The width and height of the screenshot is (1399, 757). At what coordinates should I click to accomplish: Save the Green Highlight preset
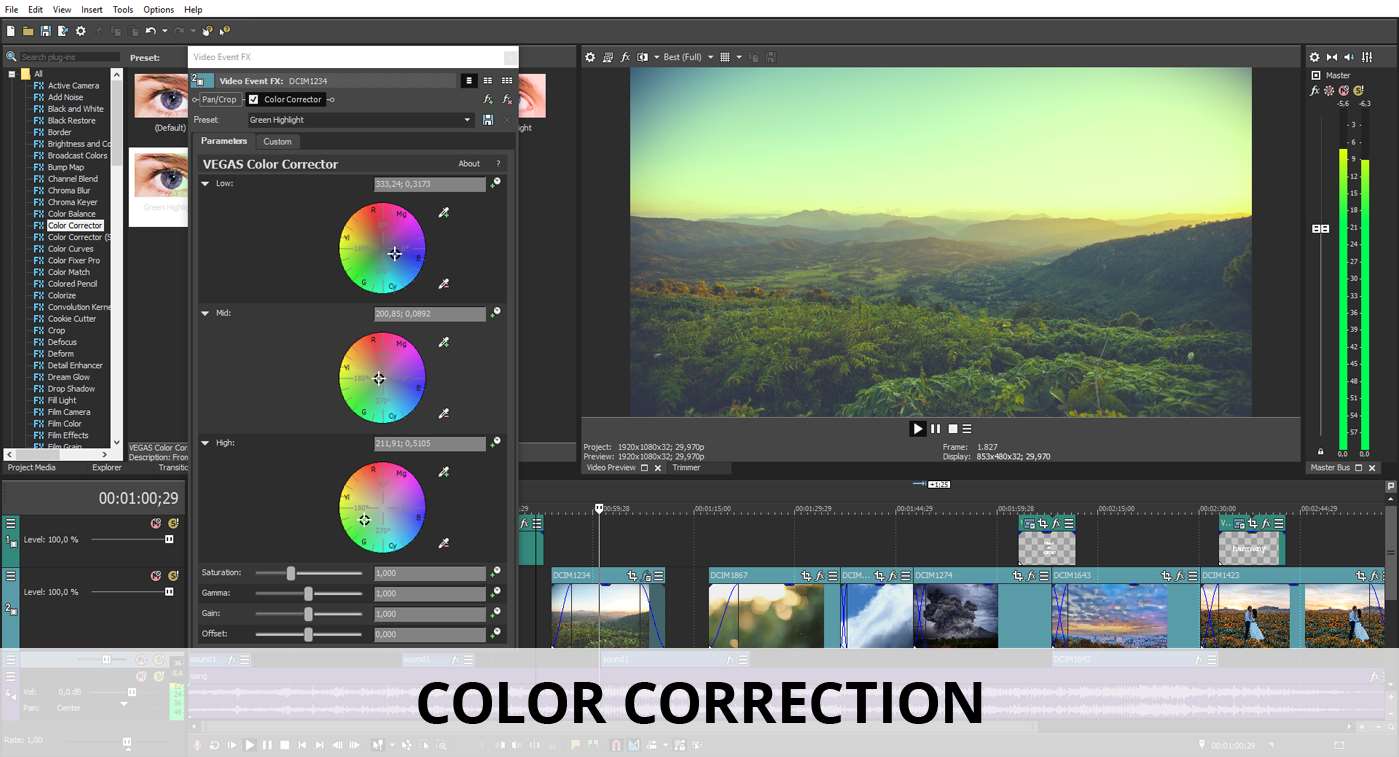pos(488,120)
